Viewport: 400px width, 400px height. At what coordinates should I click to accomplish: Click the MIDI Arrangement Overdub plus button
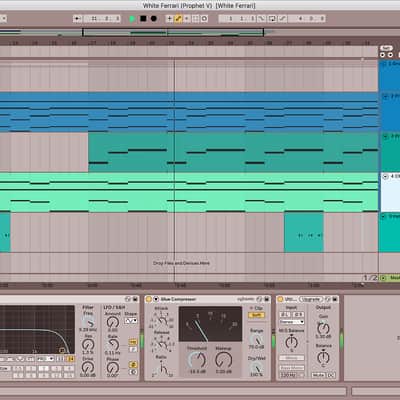tap(170, 19)
